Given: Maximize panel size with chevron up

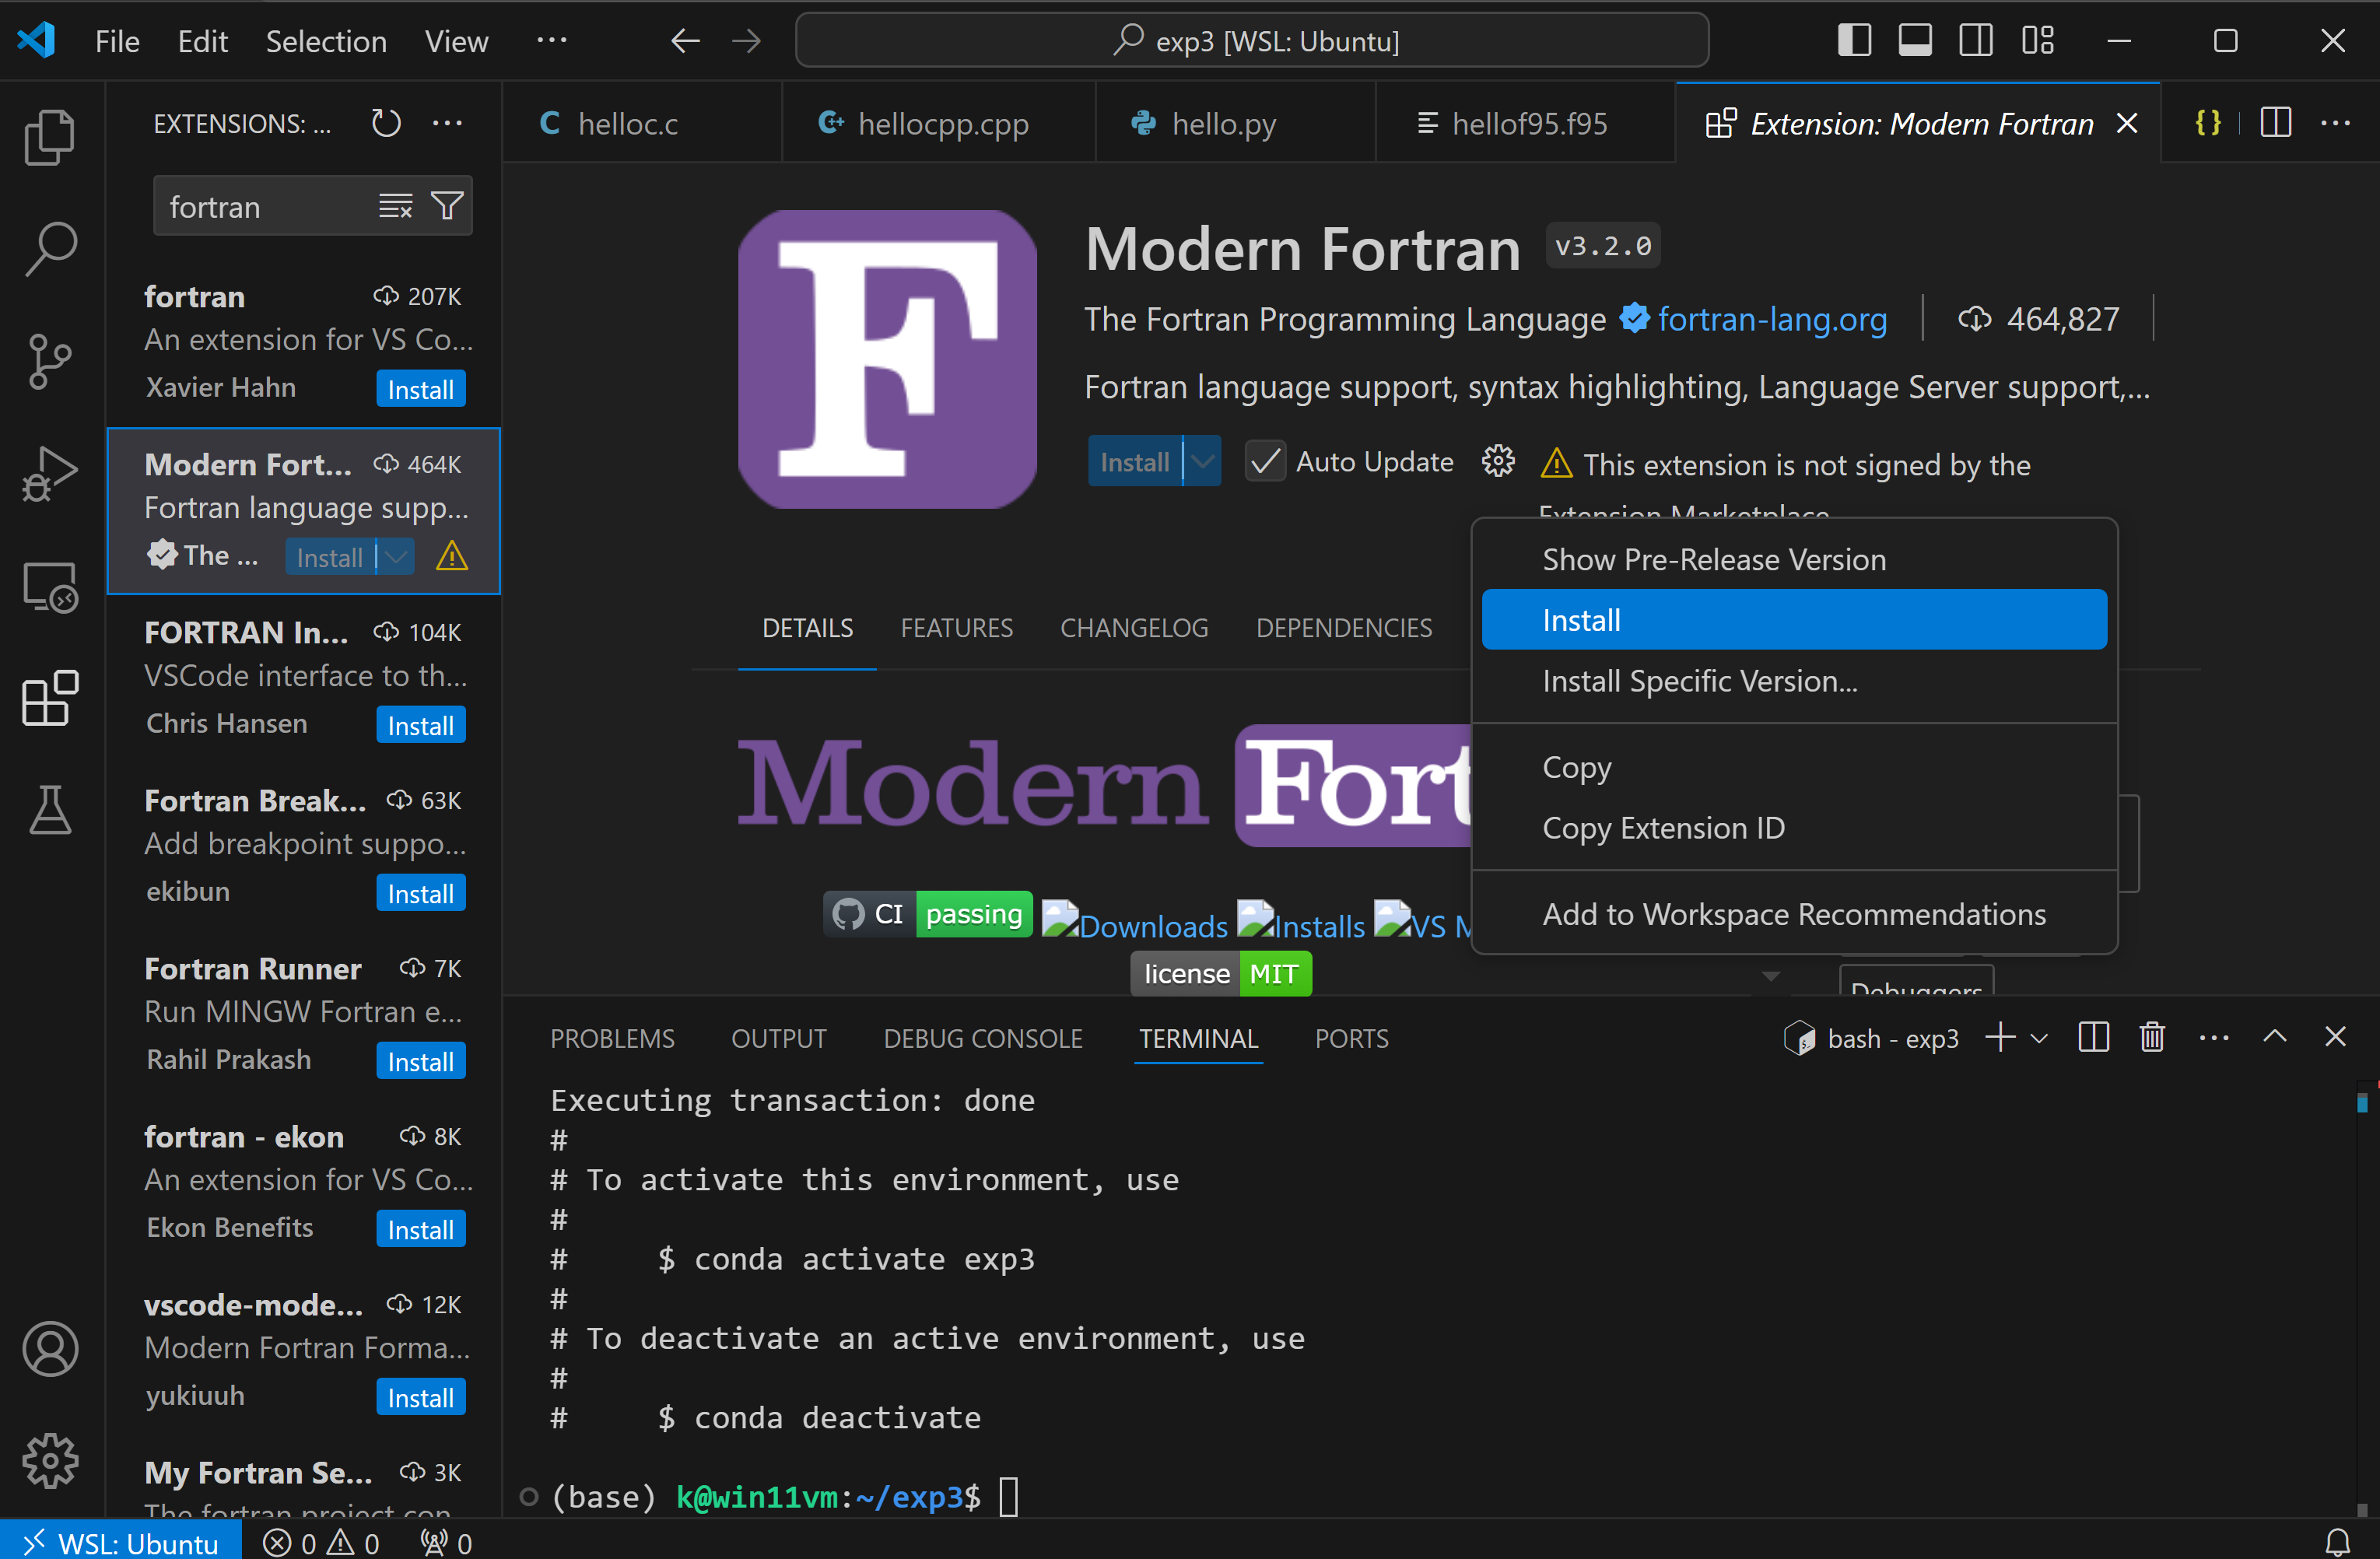Looking at the screenshot, I should click(x=2275, y=1037).
